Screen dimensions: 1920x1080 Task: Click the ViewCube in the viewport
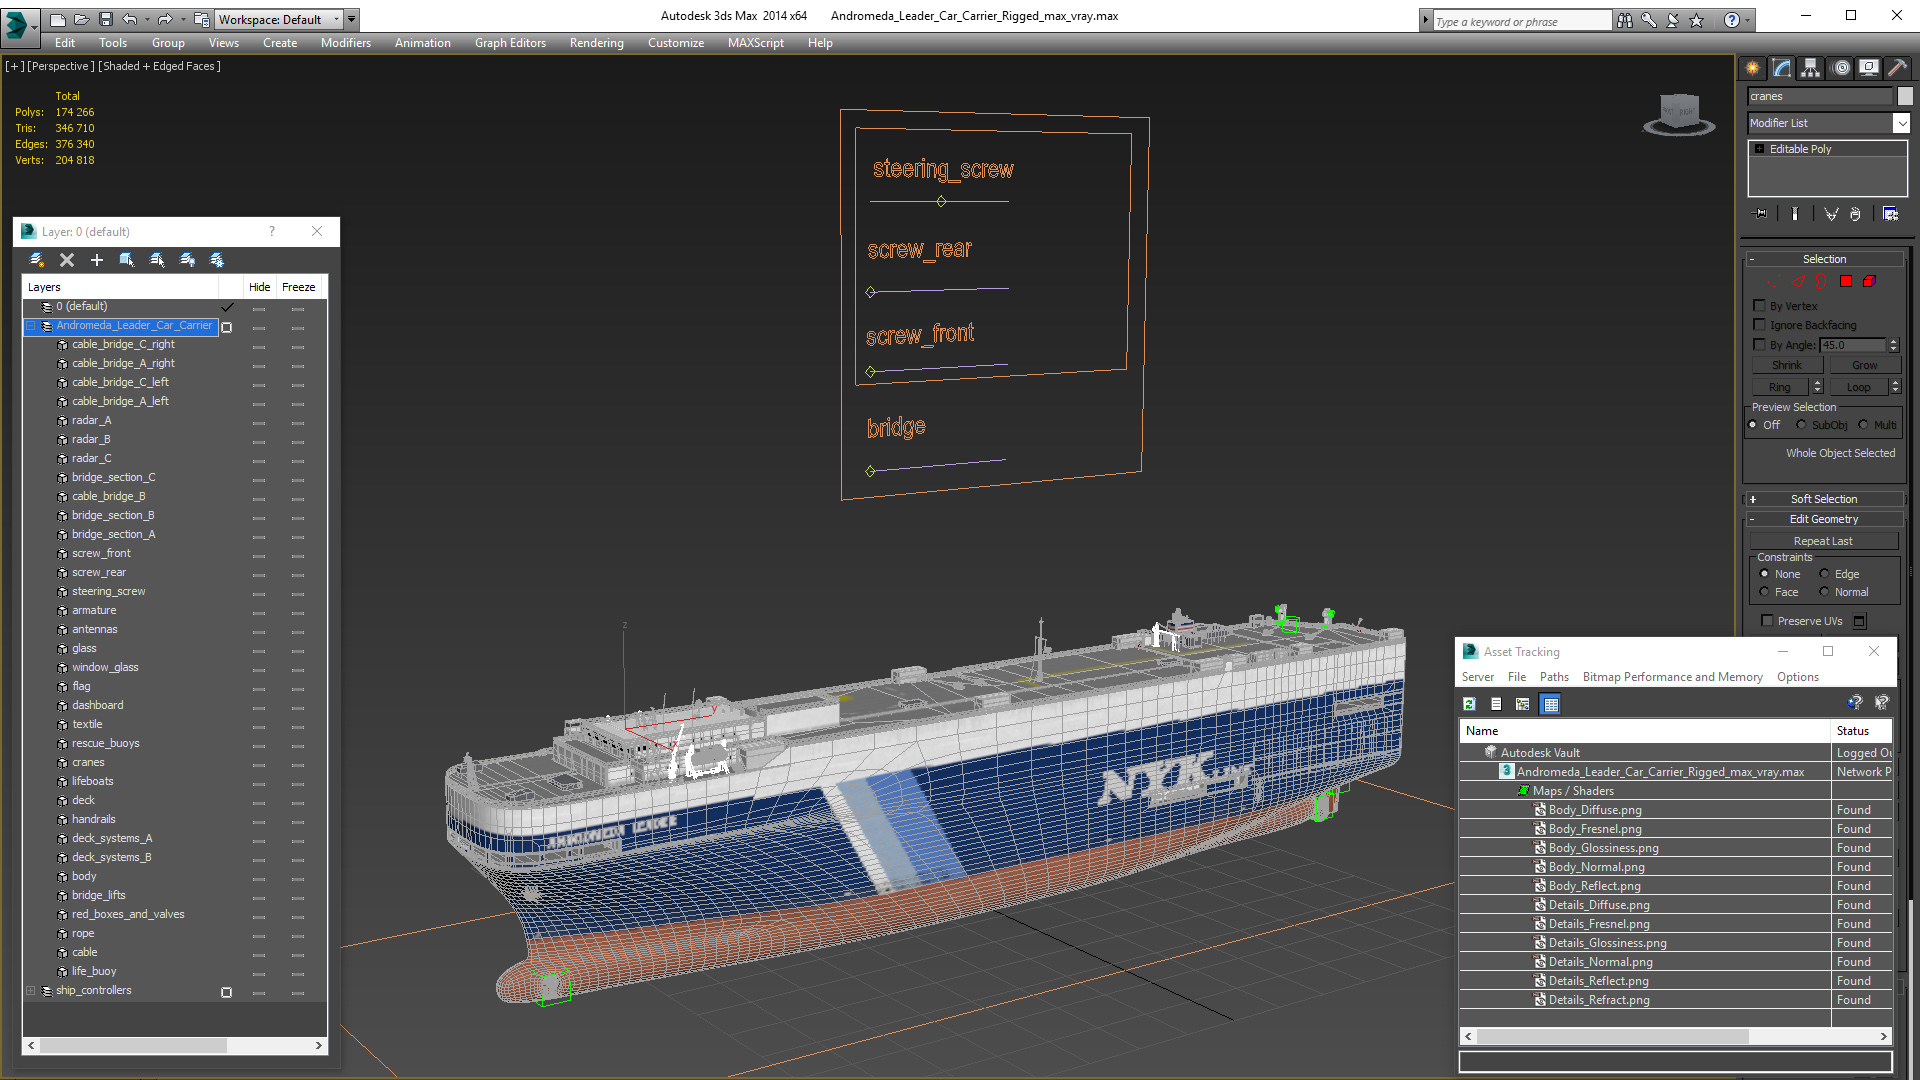pos(1679,114)
